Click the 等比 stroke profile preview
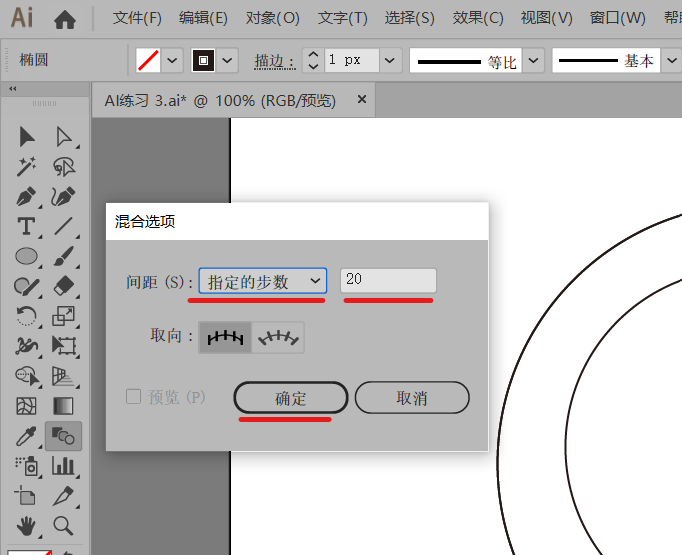The width and height of the screenshot is (682, 555). [x=466, y=60]
